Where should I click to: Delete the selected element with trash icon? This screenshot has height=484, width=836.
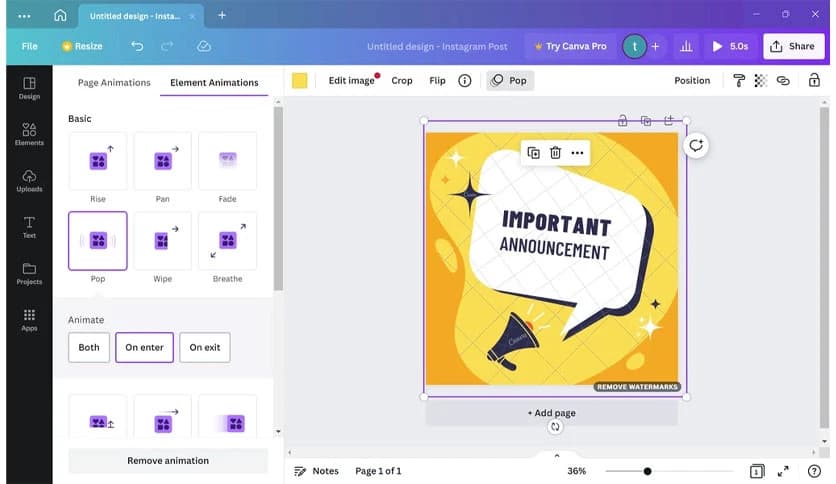555,153
